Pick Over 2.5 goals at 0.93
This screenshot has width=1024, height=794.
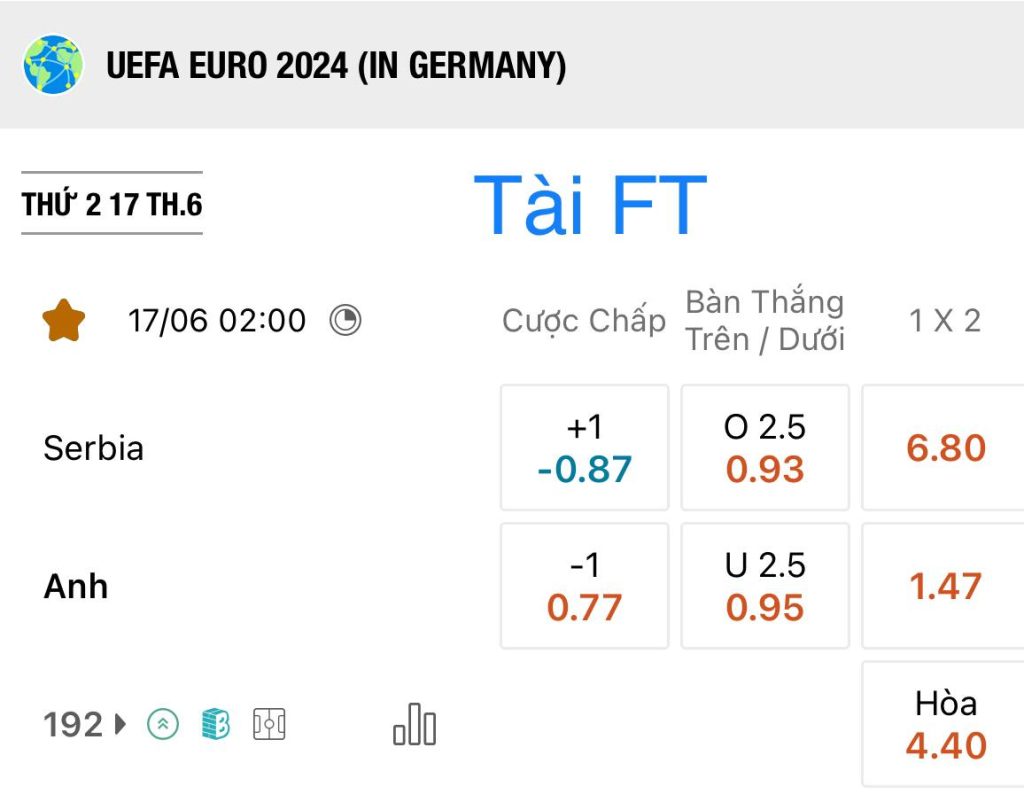(x=765, y=448)
